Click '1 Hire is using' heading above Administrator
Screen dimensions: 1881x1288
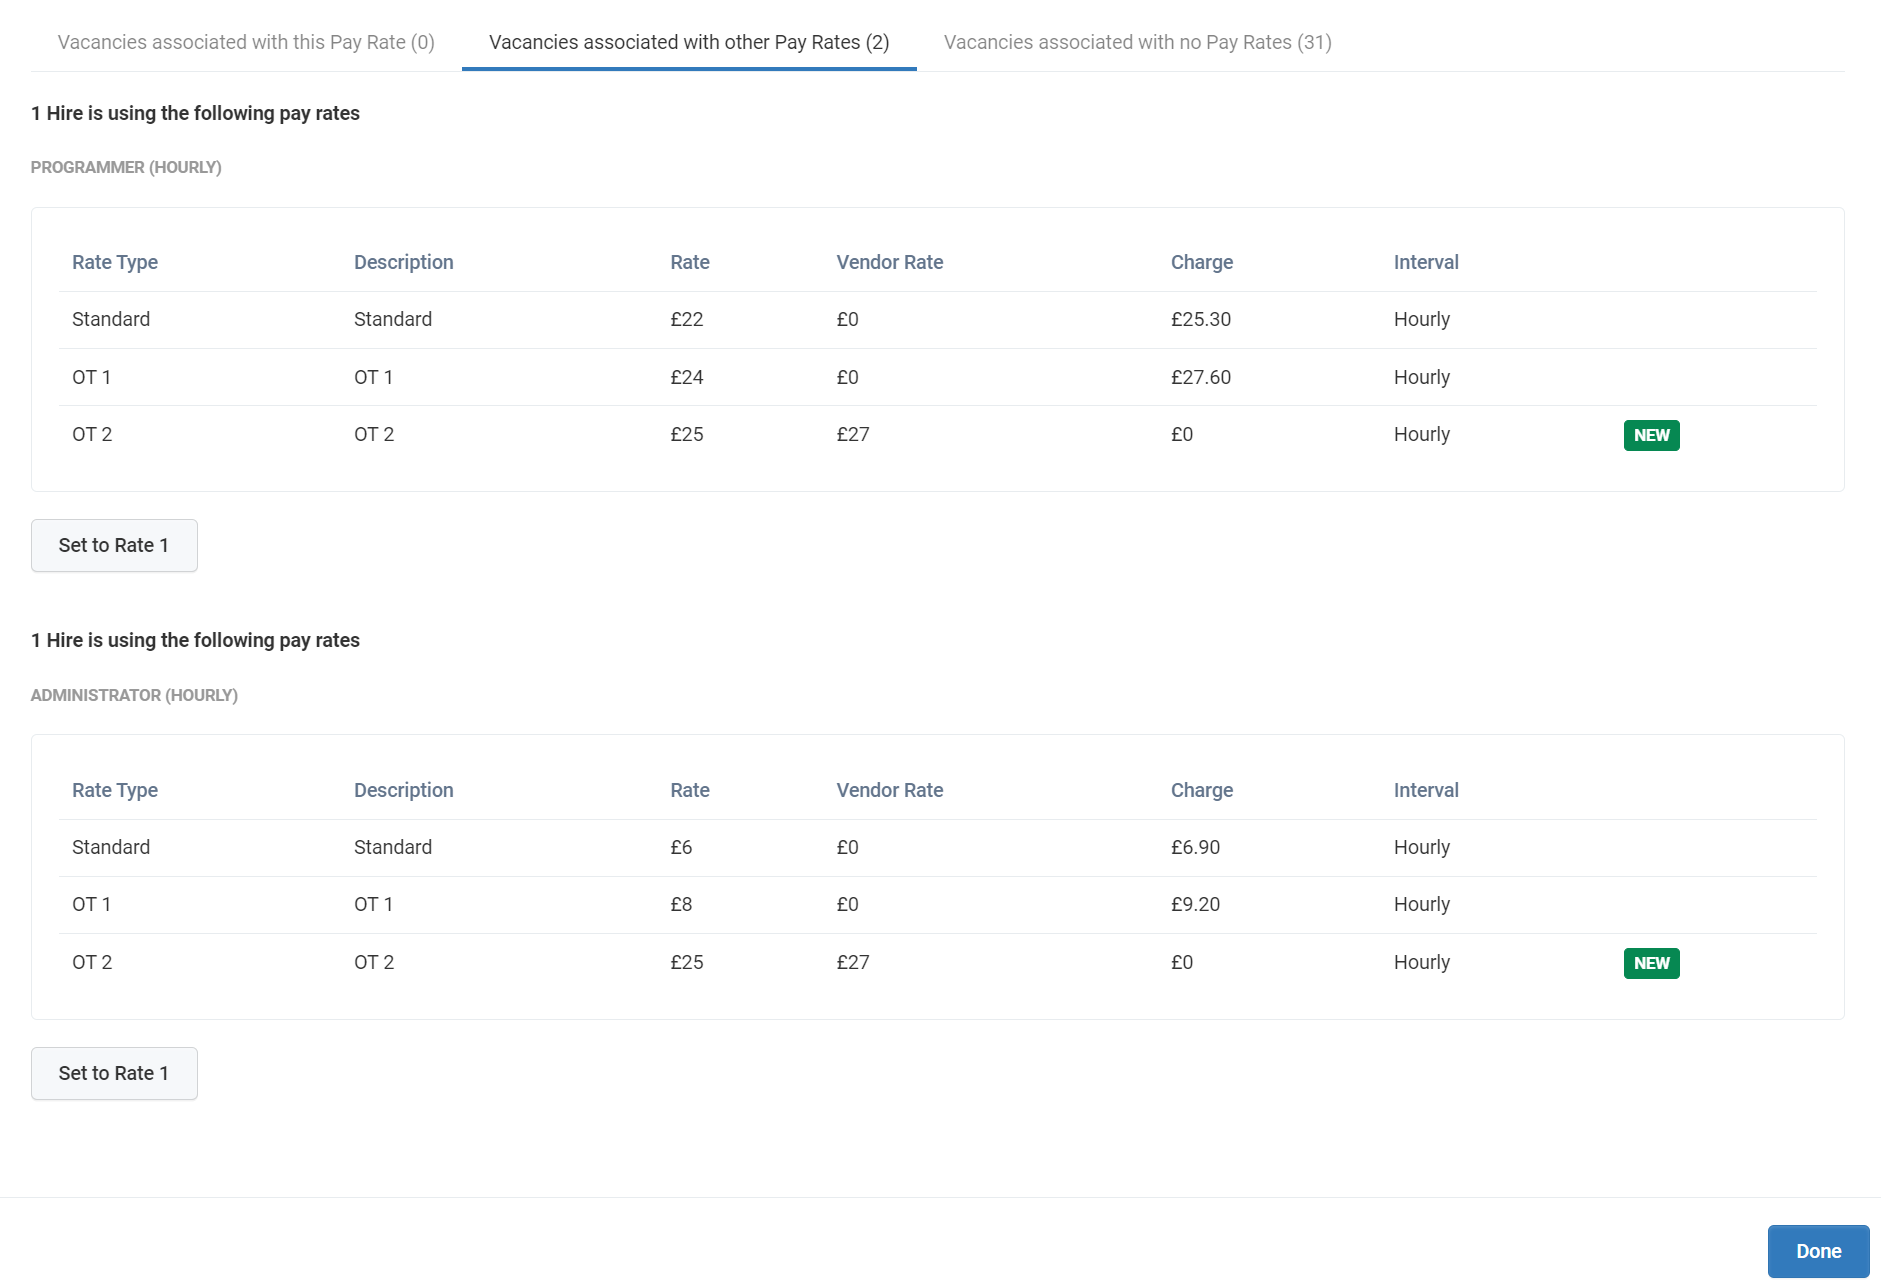click(x=195, y=640)
